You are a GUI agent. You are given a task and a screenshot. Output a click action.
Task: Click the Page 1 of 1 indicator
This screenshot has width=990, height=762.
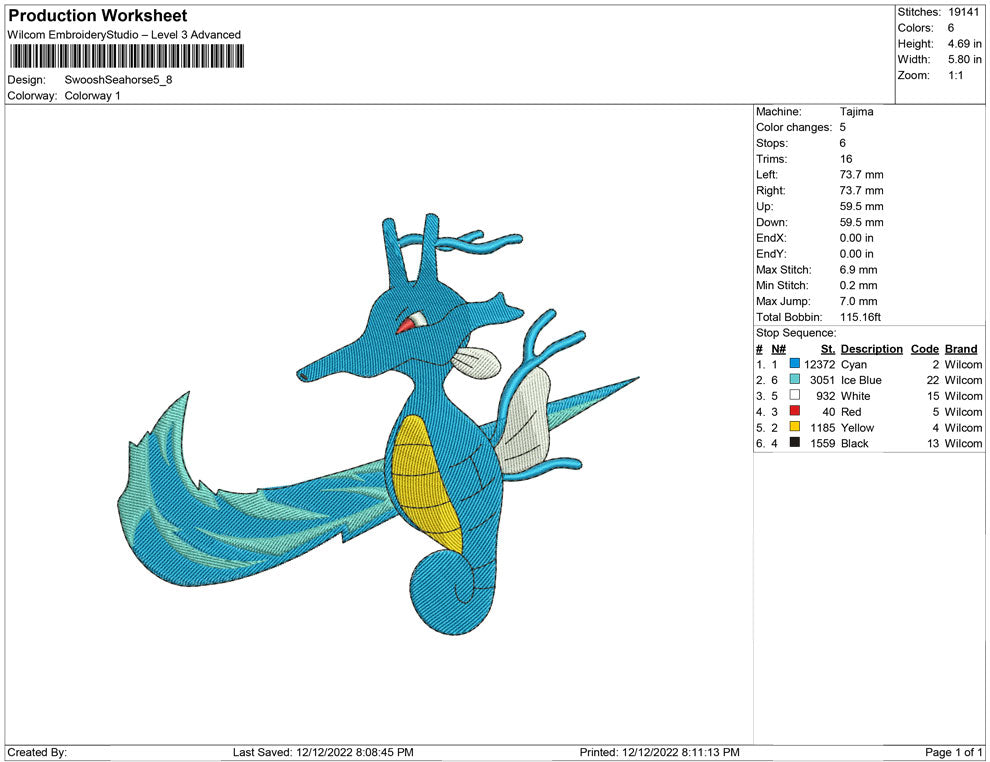coord(954,752)
